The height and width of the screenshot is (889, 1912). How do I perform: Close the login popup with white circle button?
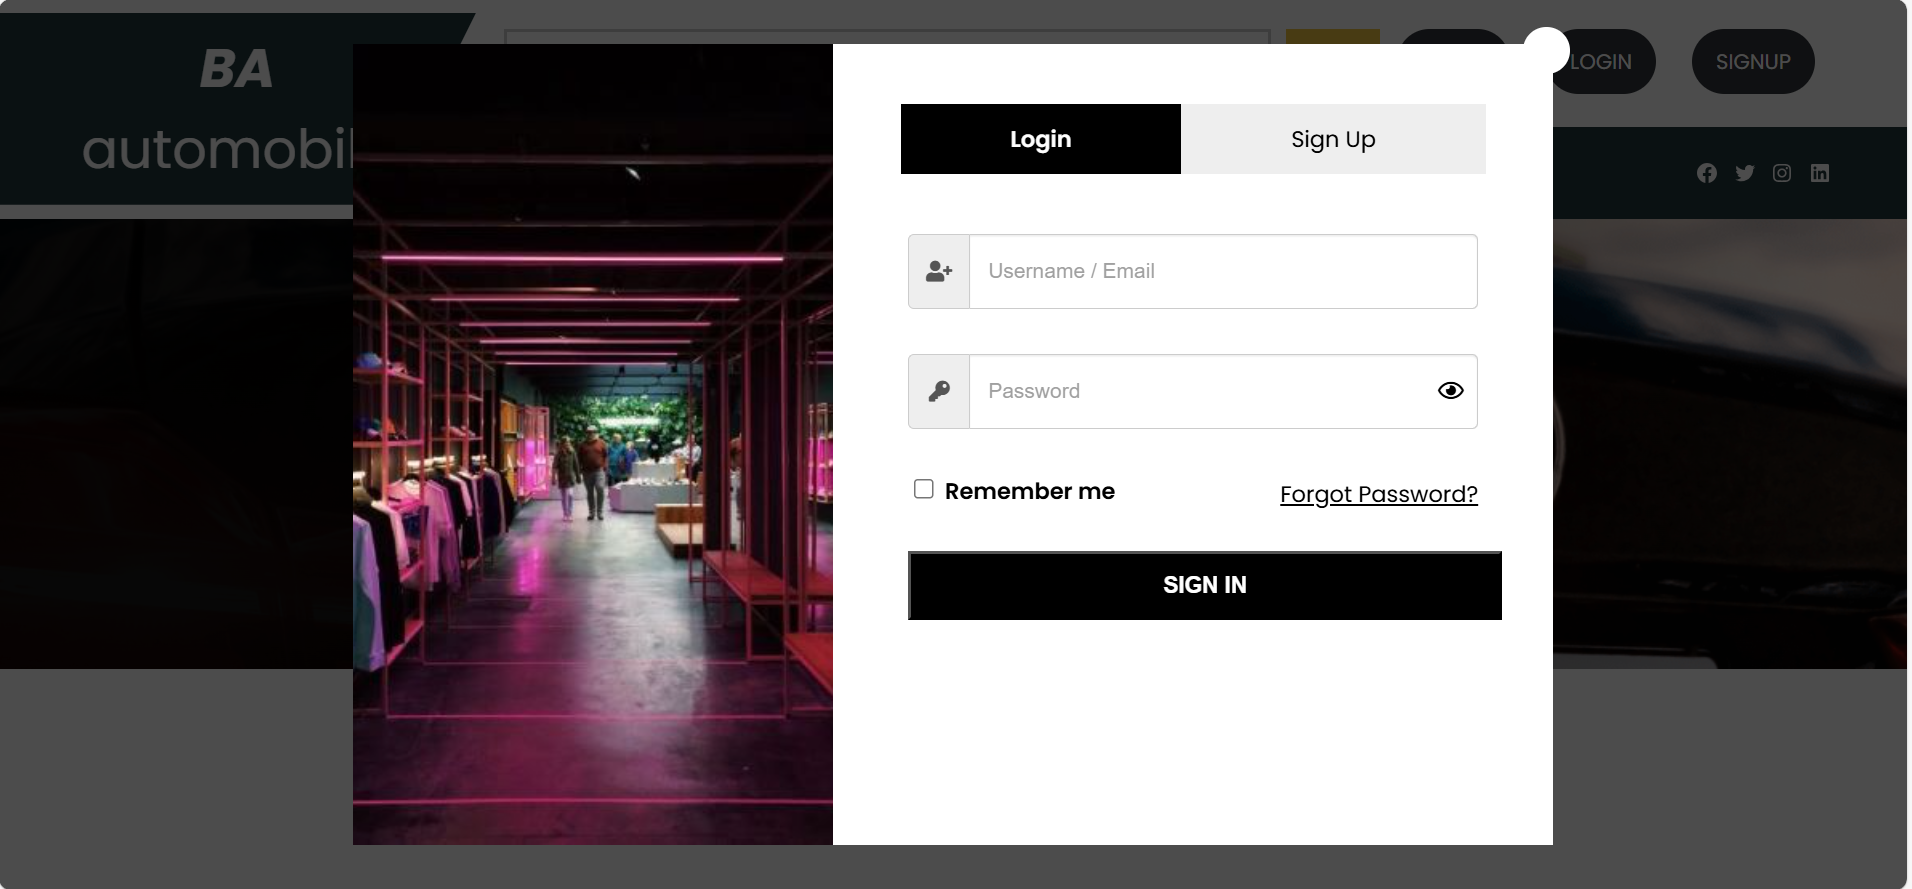pos(1546,49)
